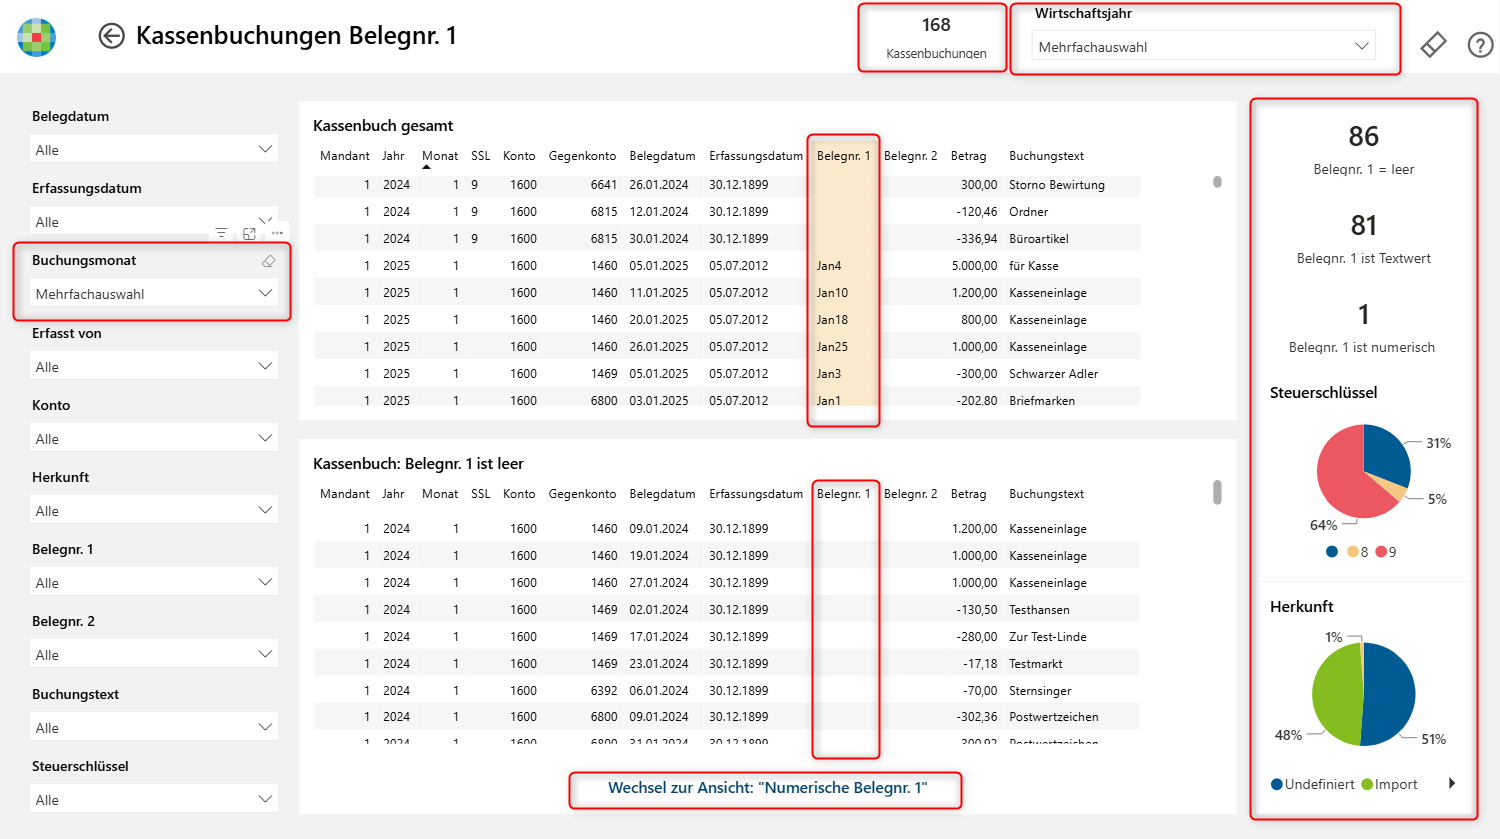Expand the Herkunft filter dropdown

pos(154,510)
